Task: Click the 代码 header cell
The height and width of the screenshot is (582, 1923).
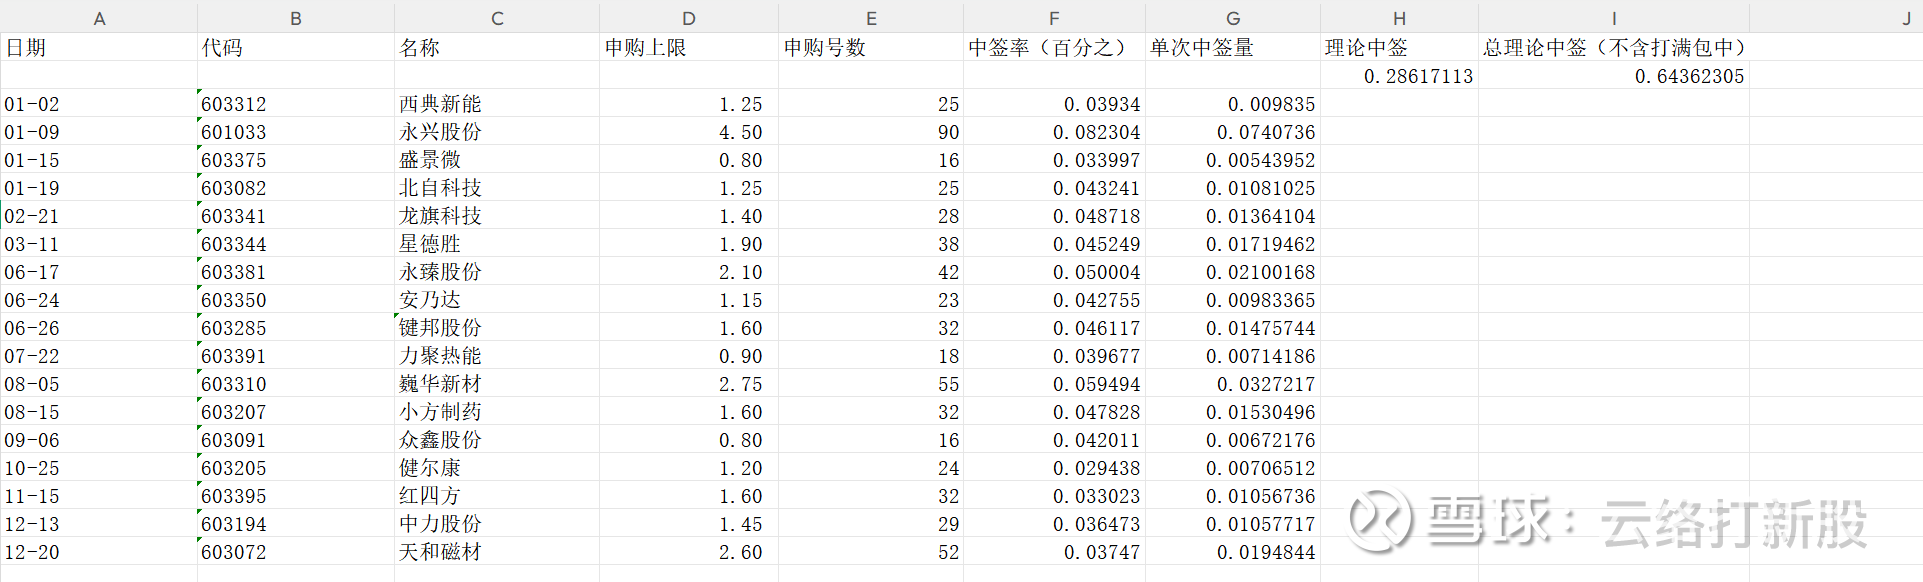Action: [x=296, y=47]
